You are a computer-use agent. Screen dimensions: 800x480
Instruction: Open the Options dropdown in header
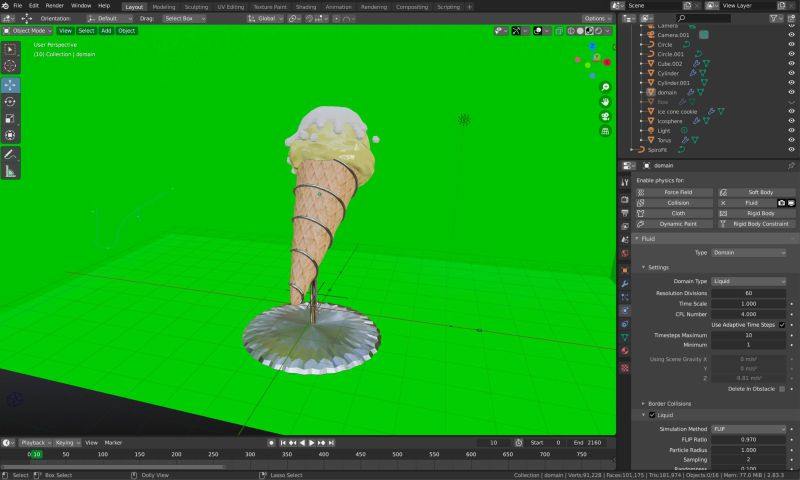pyautogui.click(x=597, y=18)
